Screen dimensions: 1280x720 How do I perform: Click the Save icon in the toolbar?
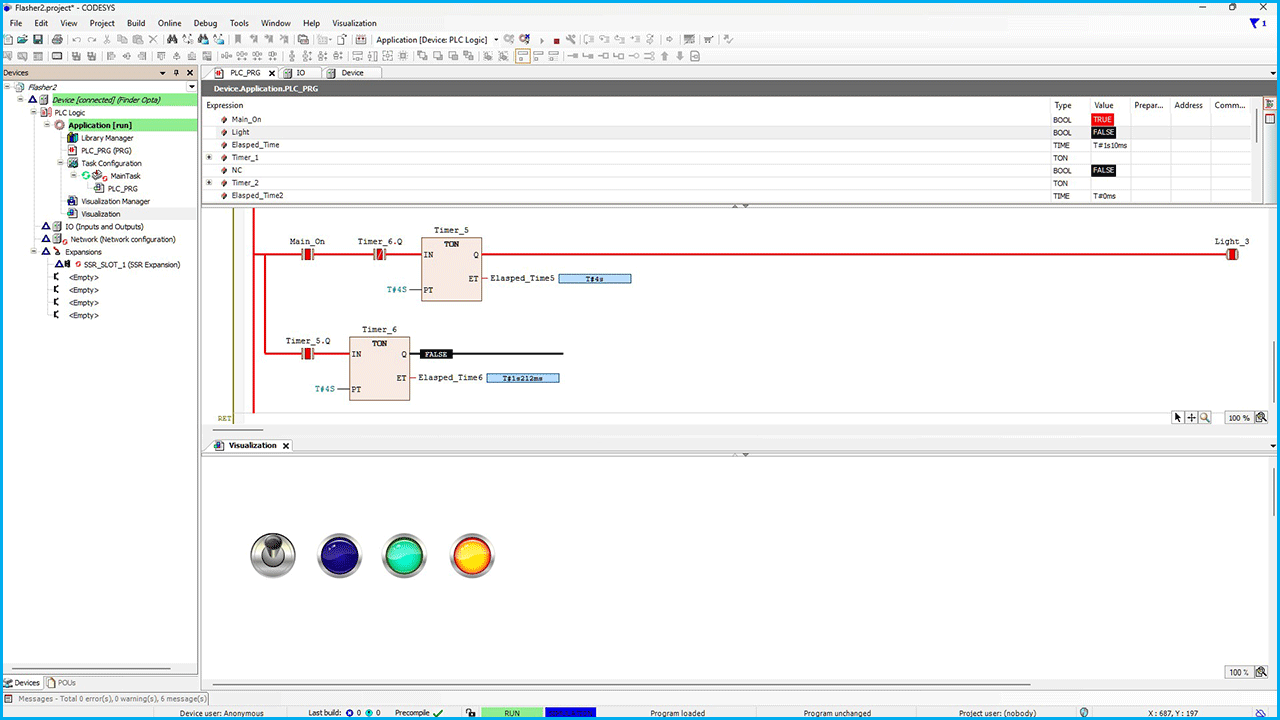(38, 40)
